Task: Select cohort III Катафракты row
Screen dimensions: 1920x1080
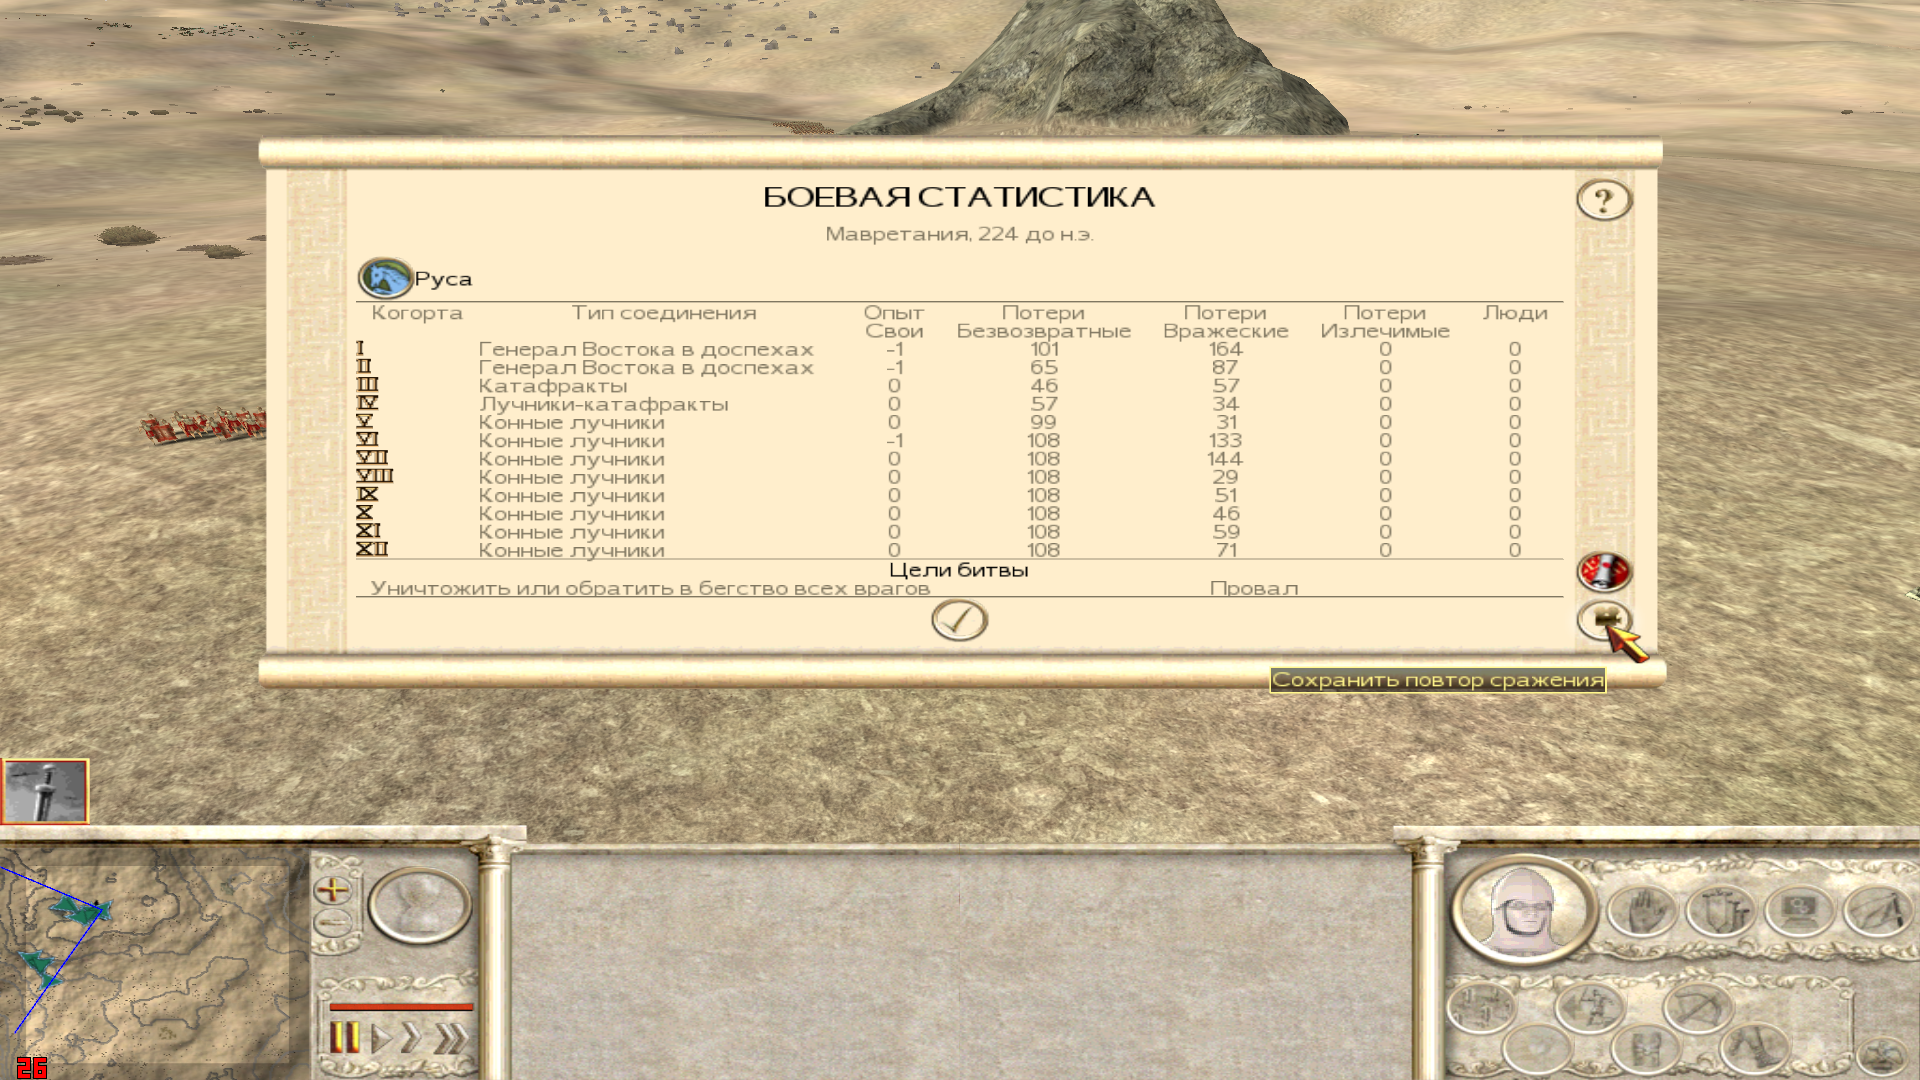Action: [959, 386]
